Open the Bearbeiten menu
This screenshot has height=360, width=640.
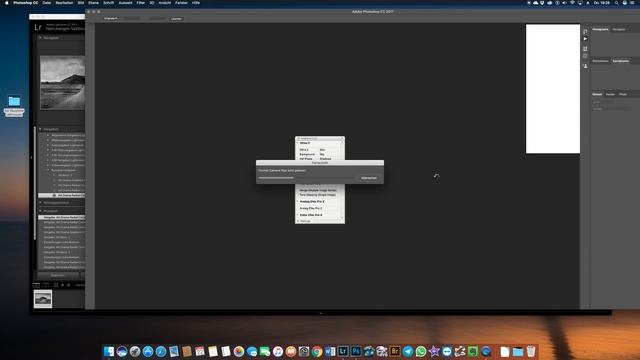pos(64,3)
